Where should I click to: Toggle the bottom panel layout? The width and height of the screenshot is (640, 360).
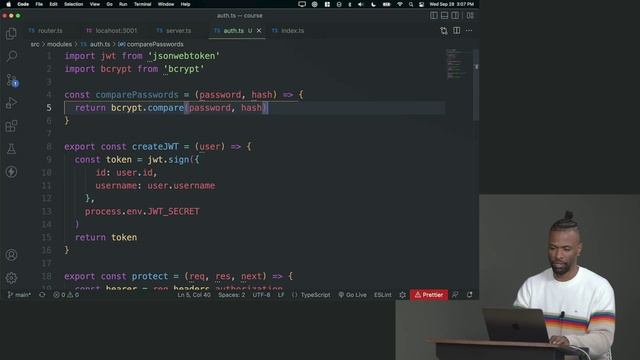coord(444,16)
